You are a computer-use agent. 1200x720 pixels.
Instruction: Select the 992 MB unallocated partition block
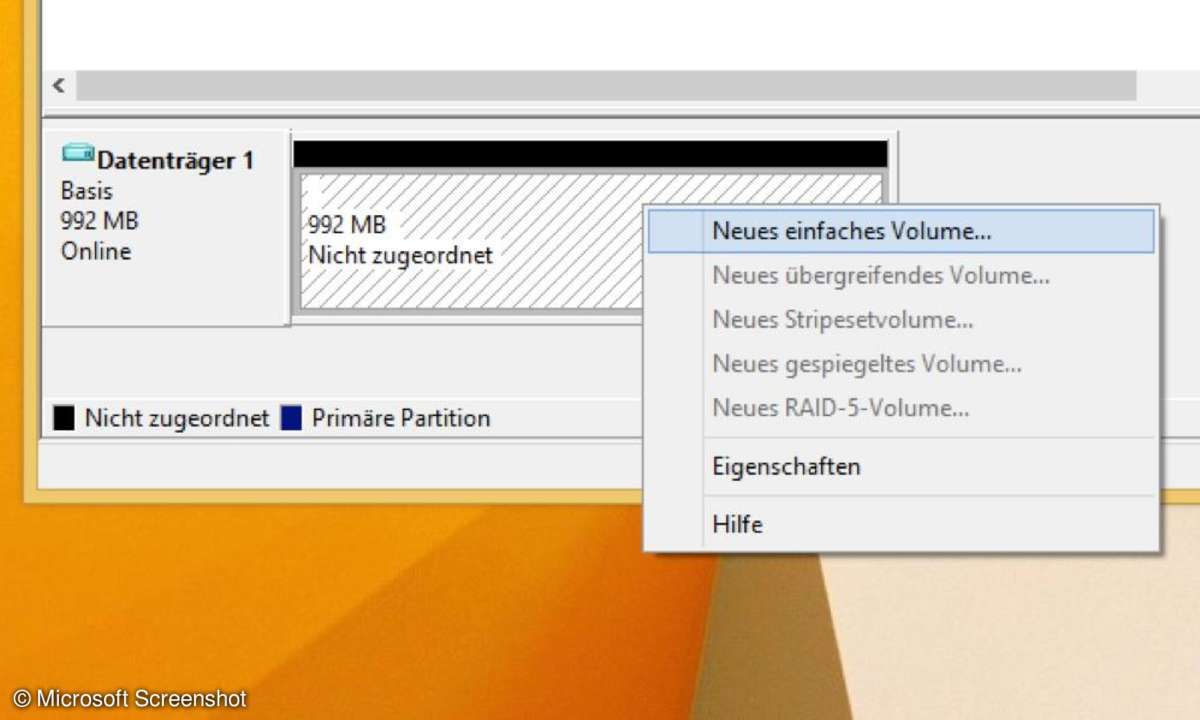click(591, 241)
